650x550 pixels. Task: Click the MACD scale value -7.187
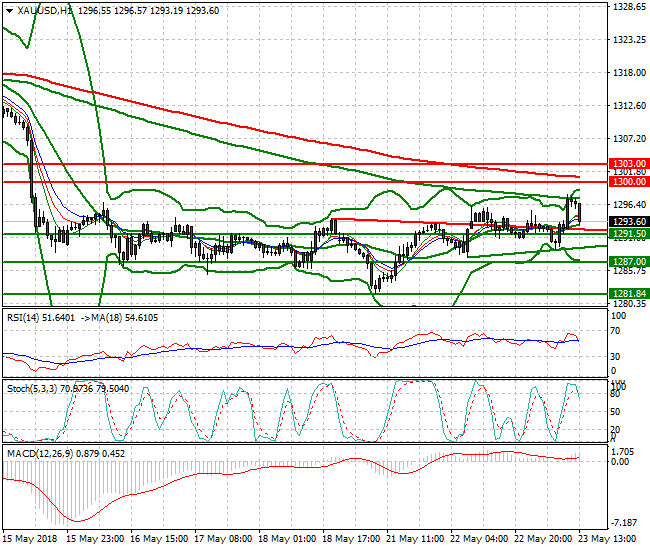pos(624,523)
